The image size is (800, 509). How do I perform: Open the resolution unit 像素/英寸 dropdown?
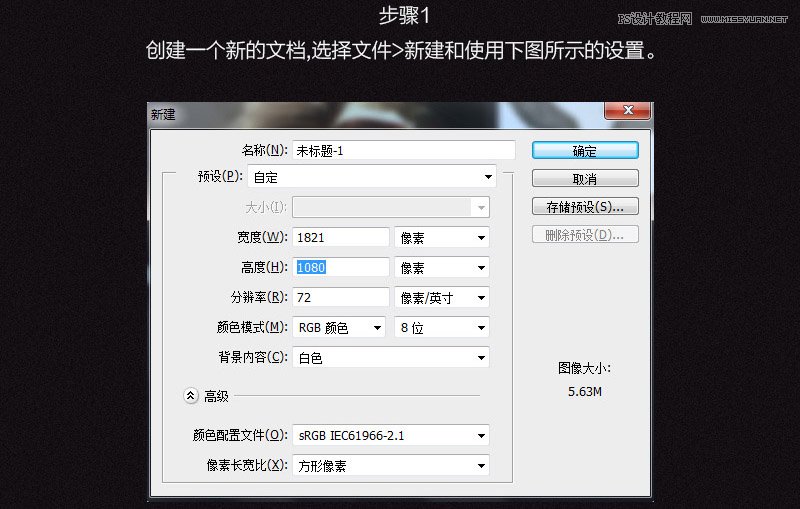coord(441,298)
